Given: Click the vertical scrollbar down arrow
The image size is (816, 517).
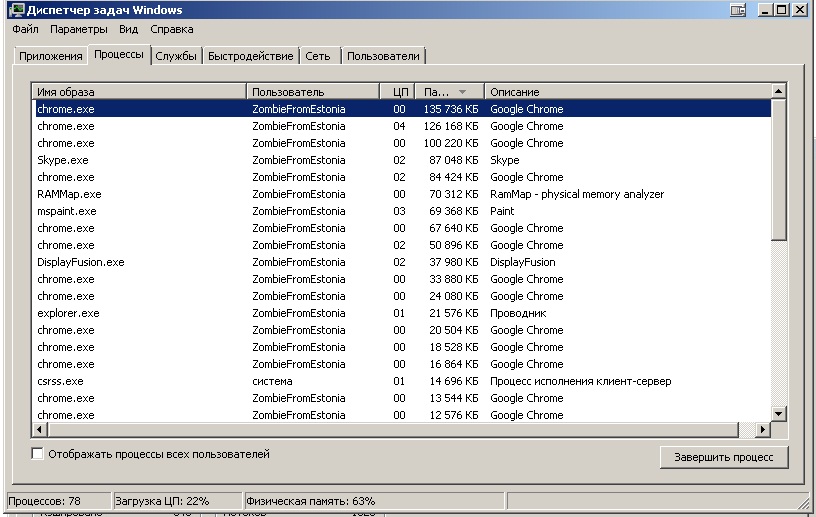Looking at the screenshot, I should (x=778, y=414).
